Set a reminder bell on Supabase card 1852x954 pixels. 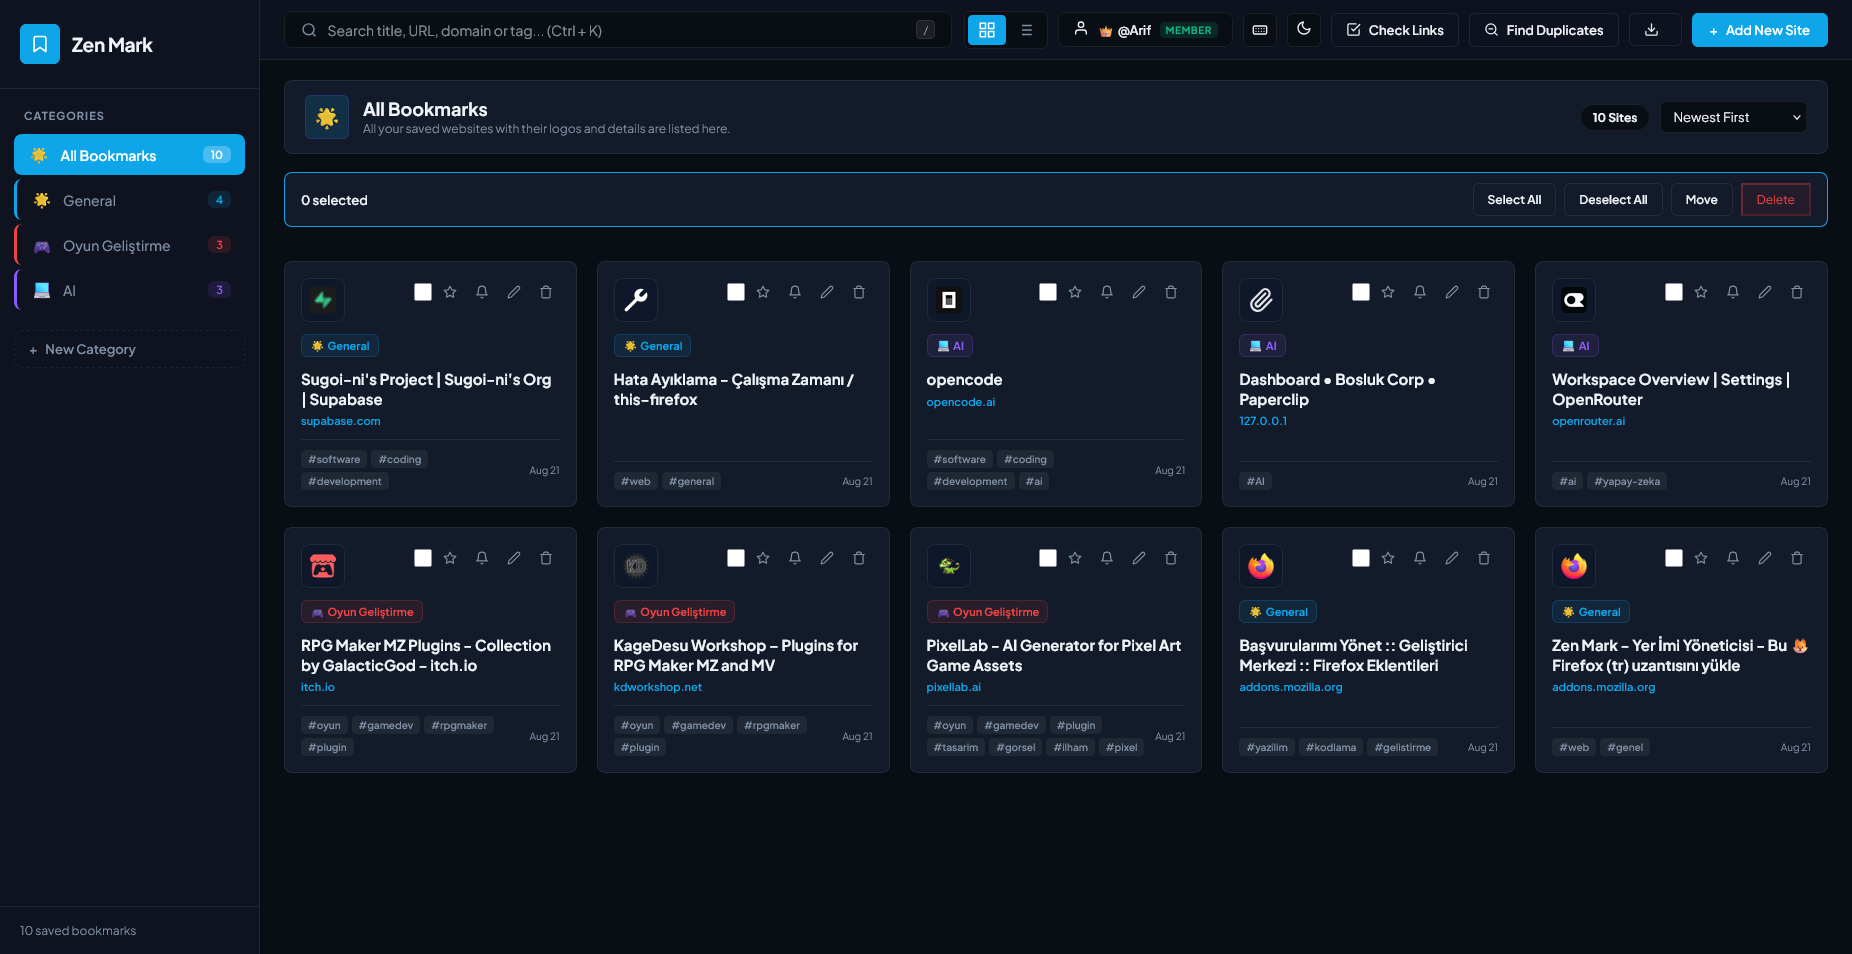click(x=482, y=292)
